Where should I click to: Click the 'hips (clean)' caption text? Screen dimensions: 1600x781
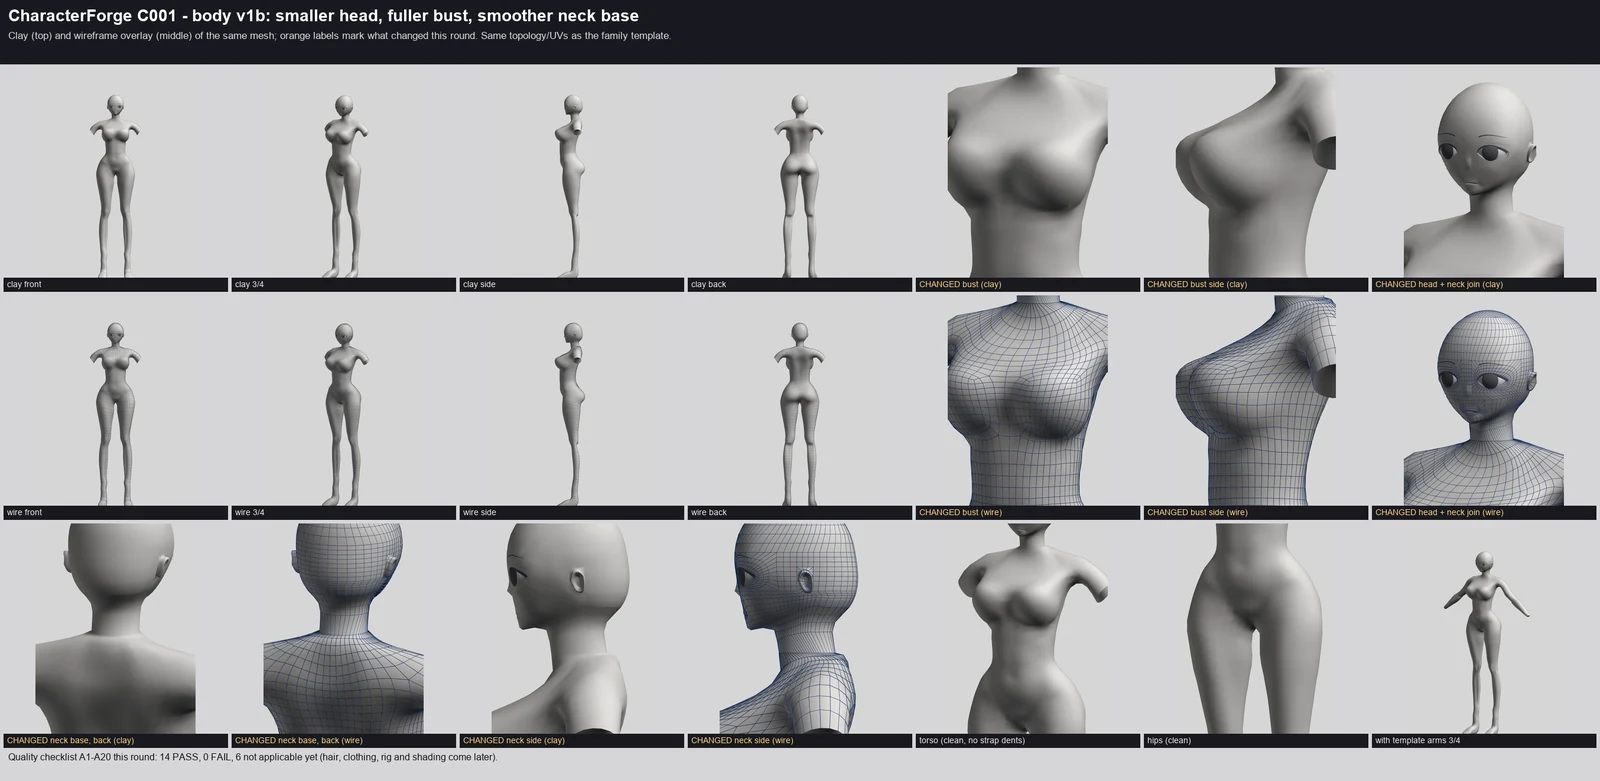tap(1169, 741)
